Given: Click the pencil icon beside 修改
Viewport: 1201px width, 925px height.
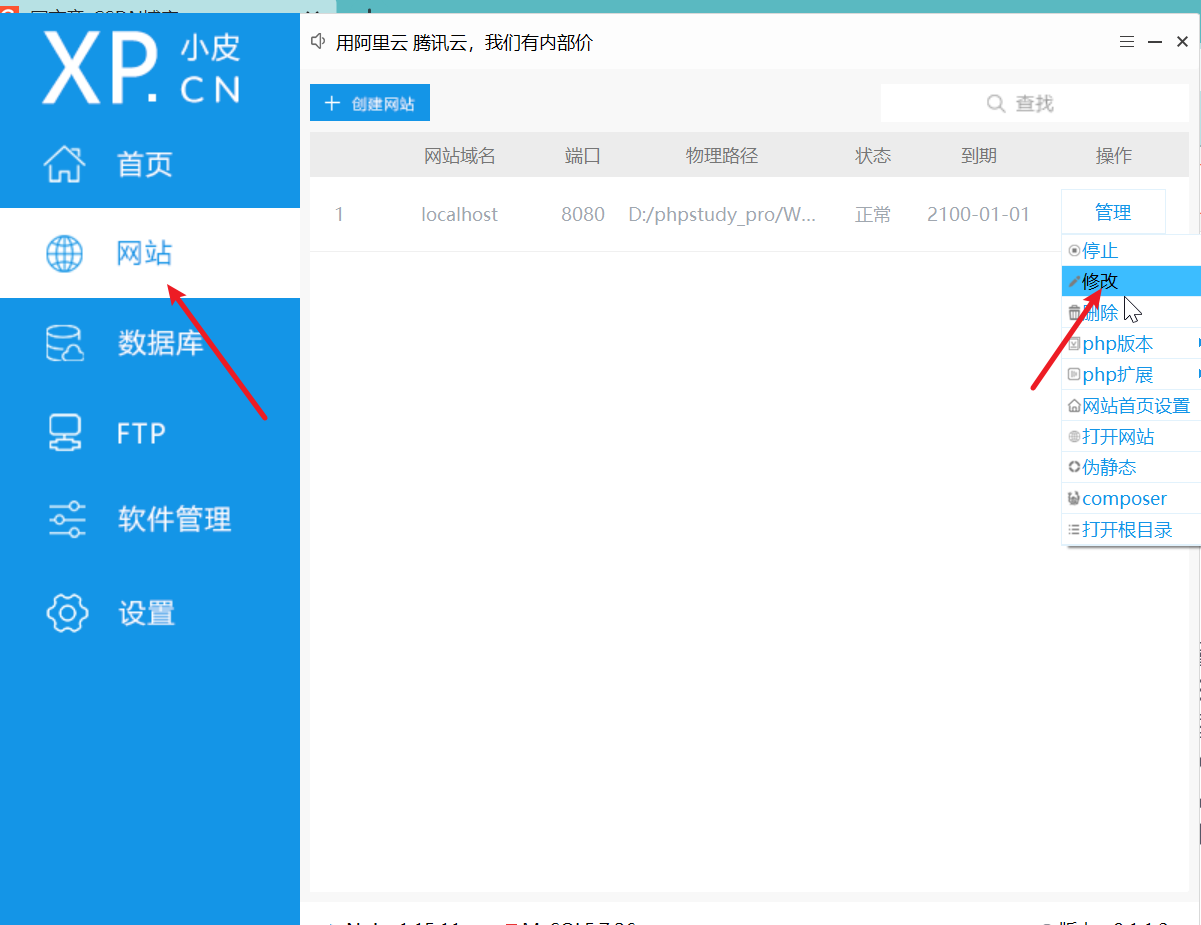Looking at the screenshot, I should click(x=1074, y=282).
